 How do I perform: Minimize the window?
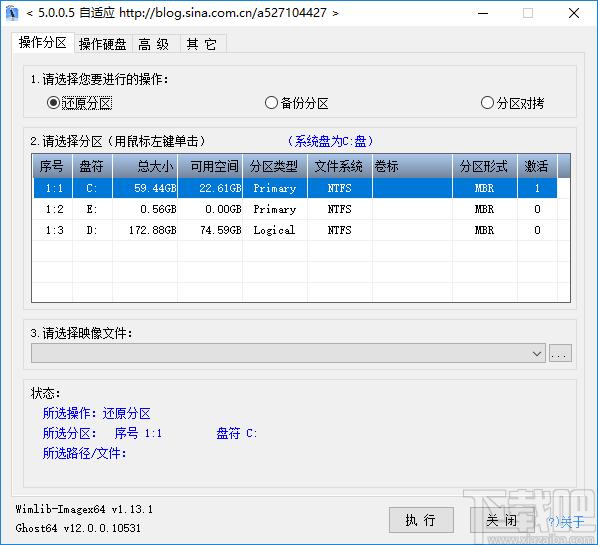483,13
